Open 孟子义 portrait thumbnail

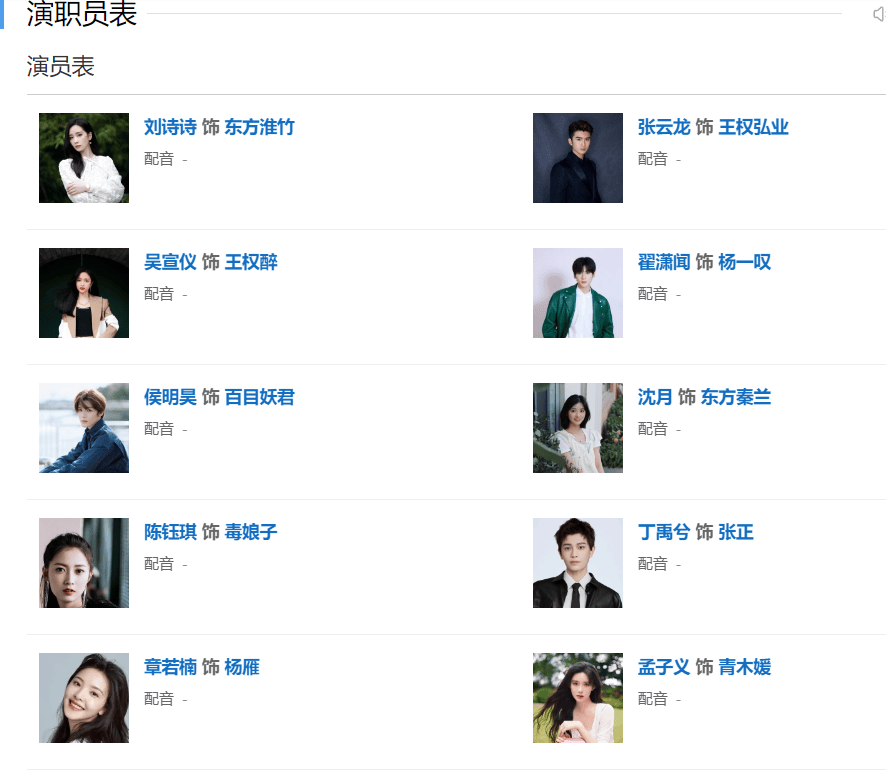[x=577, y=698]
